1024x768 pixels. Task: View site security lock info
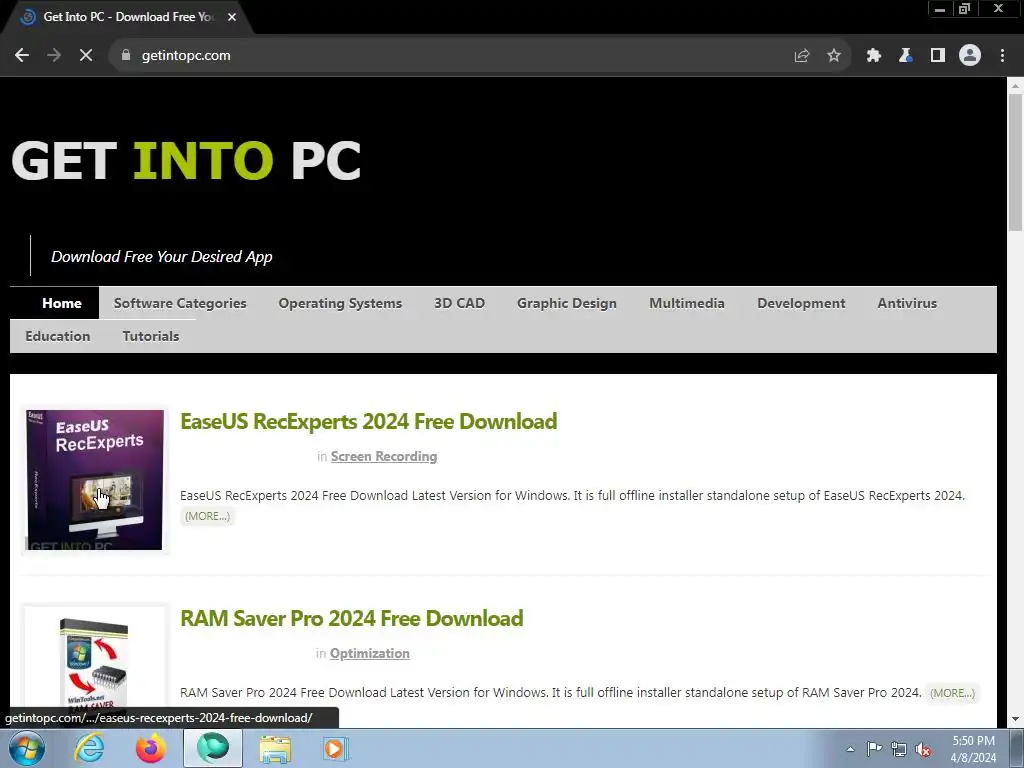click(x=125, y=56)
